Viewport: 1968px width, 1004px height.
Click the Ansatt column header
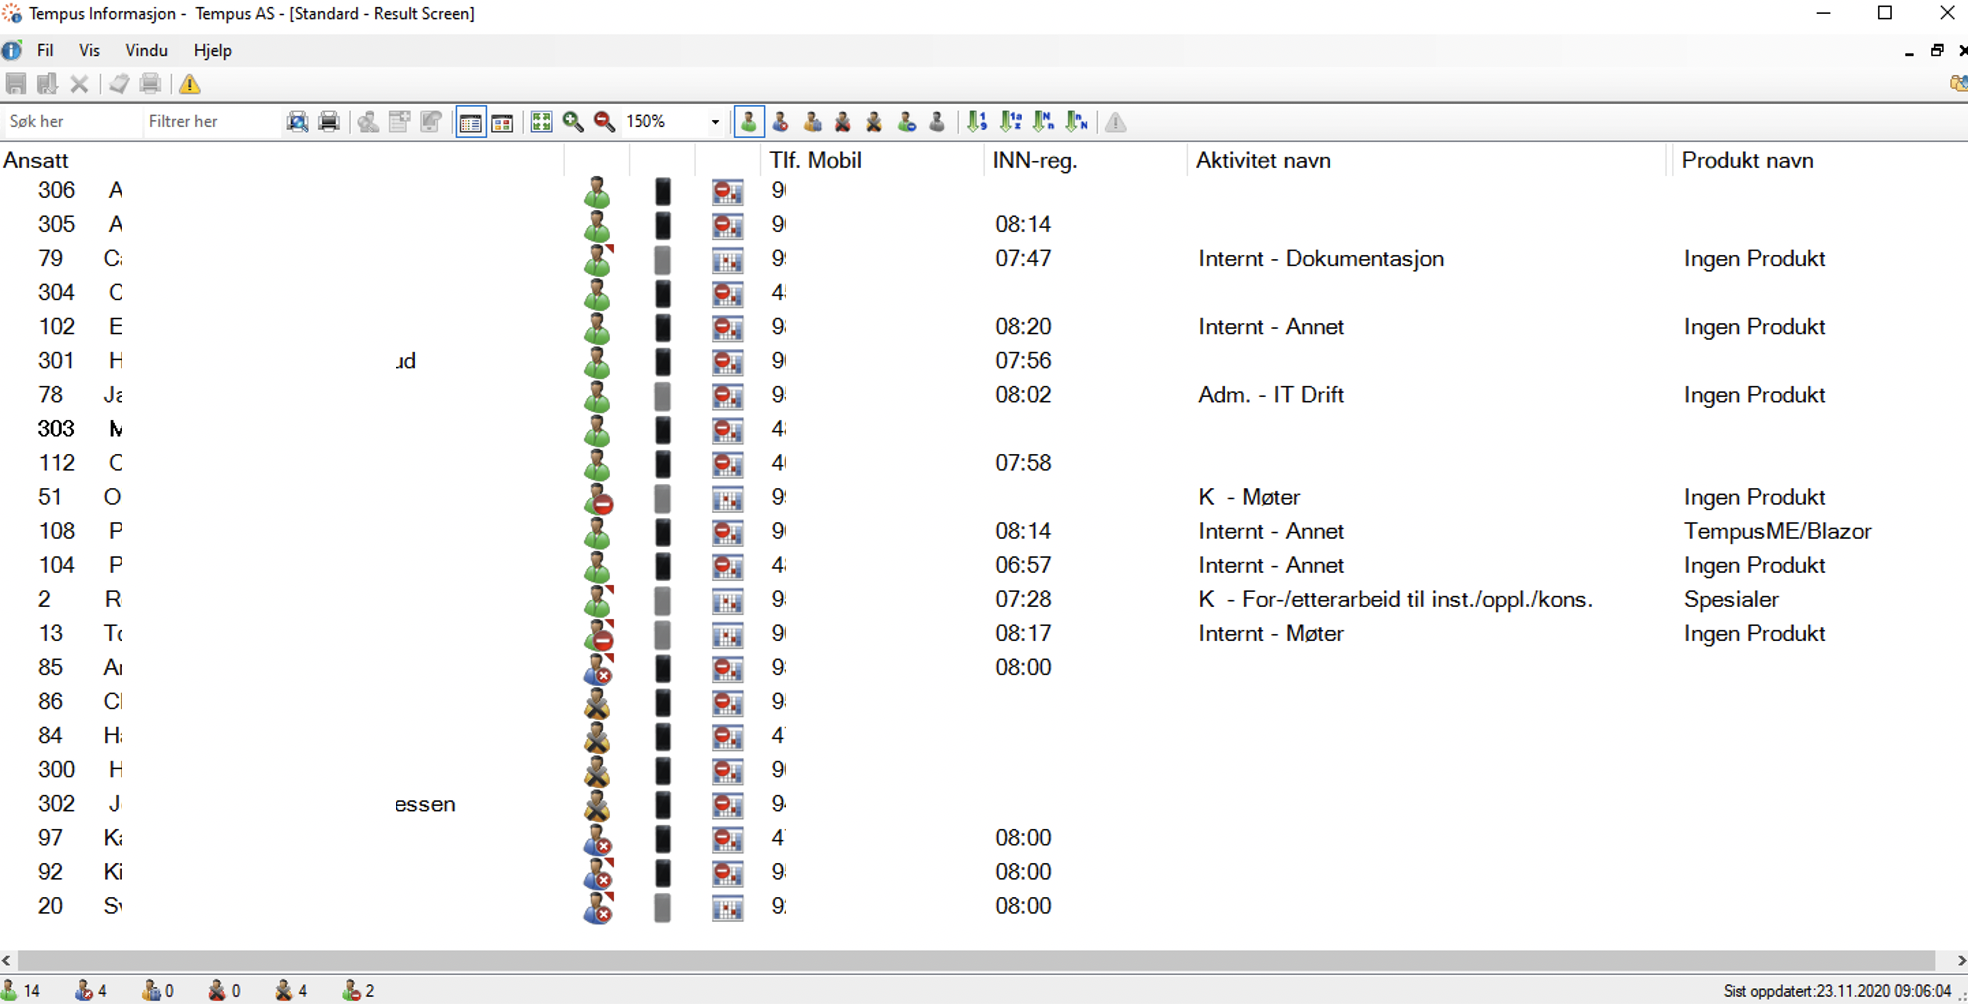[x=36, y=160]
